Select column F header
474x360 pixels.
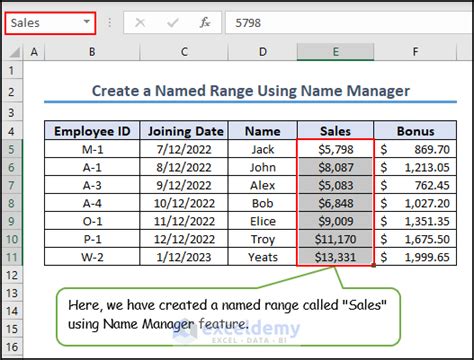[x=415, y=52]
